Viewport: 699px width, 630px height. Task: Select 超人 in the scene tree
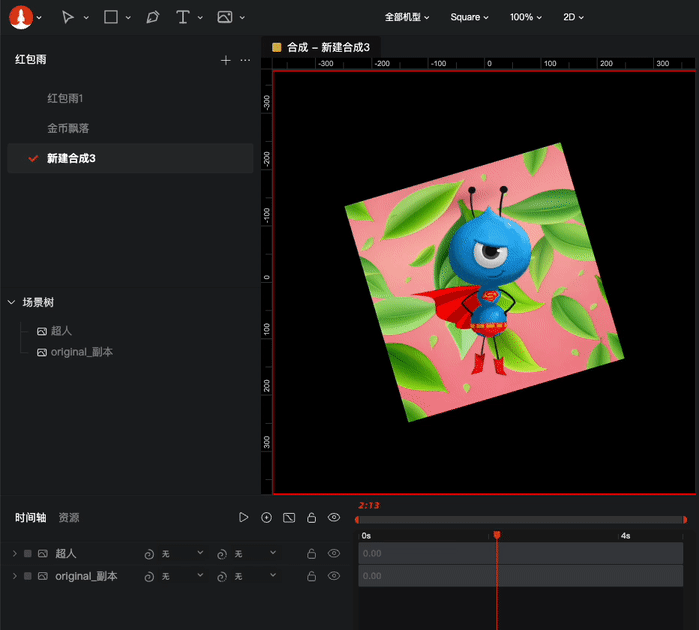point(61,331)
